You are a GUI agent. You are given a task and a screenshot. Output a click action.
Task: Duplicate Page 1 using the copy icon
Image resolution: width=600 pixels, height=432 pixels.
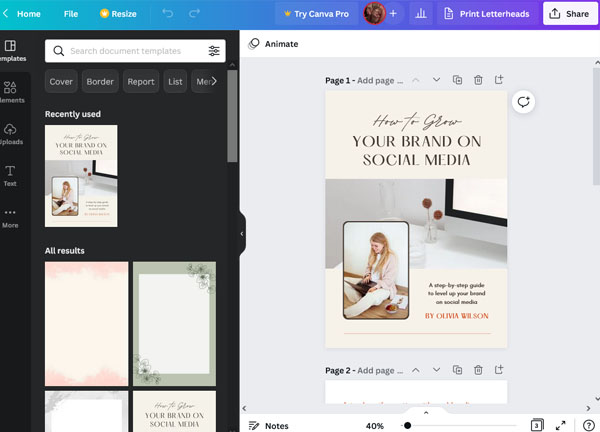[457, 80]
